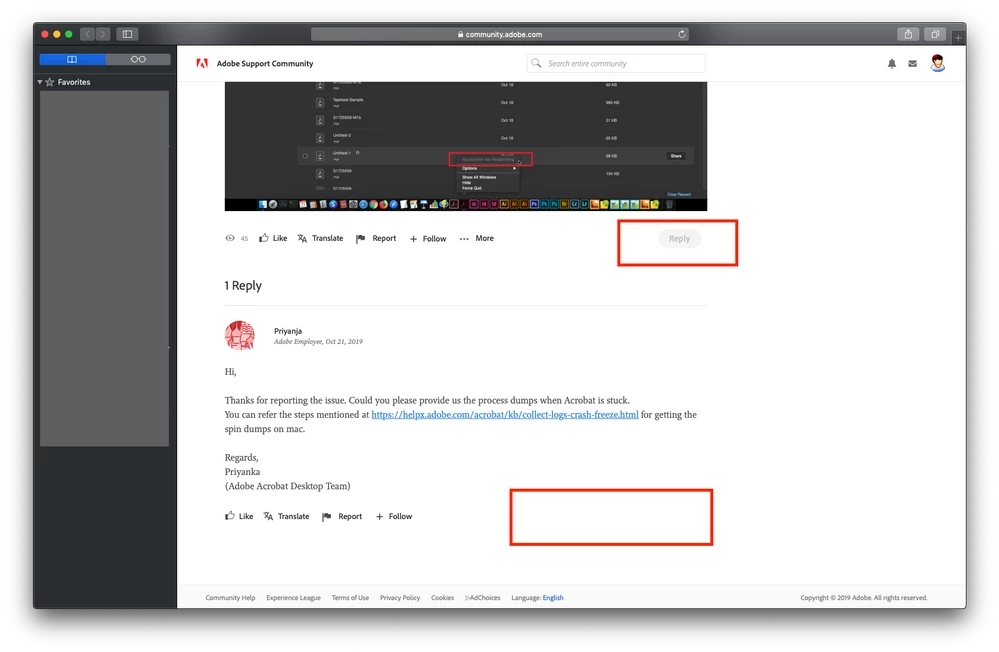The width and height of the screenshot is (999, 652).
Task: Open notifications bell icon
Action: (891, 63)
